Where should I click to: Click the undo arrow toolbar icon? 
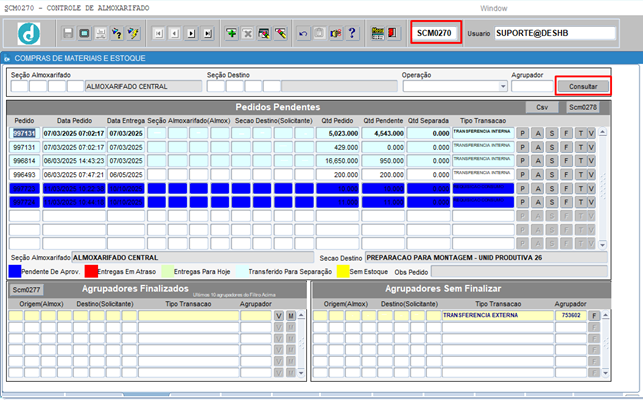303,33
